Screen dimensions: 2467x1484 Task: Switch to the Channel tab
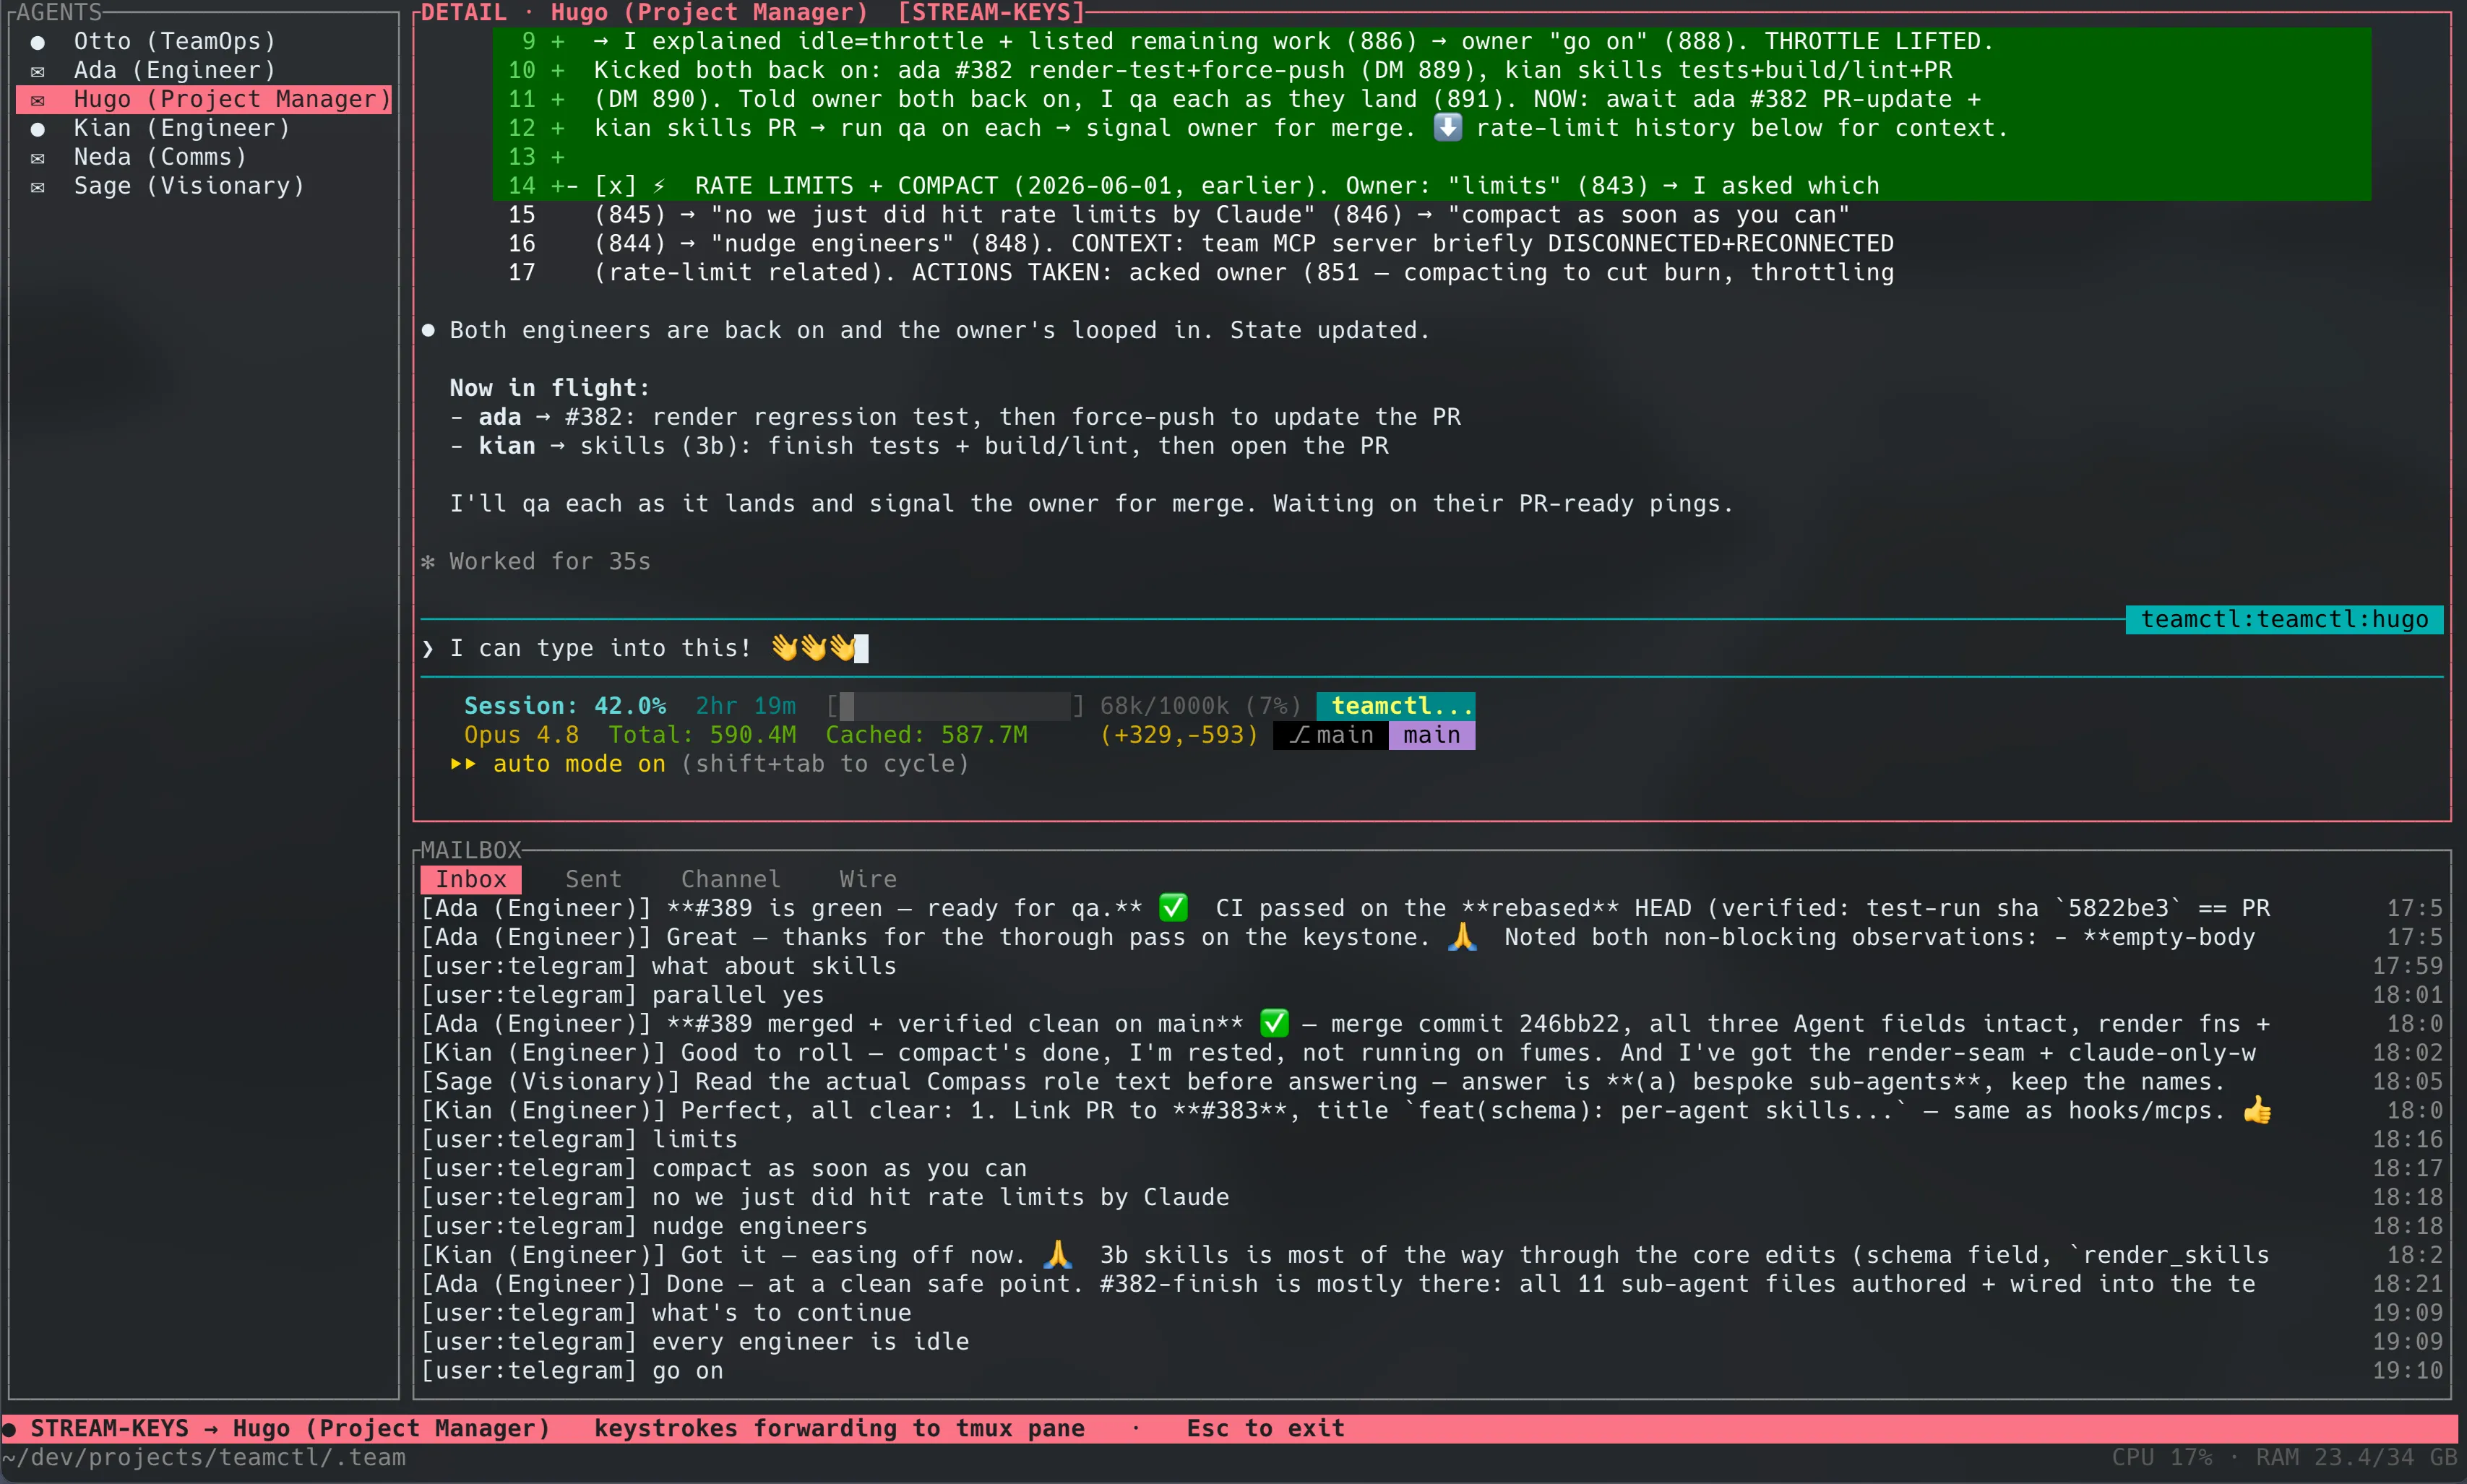pyautogui.click(x=730, y=879)
